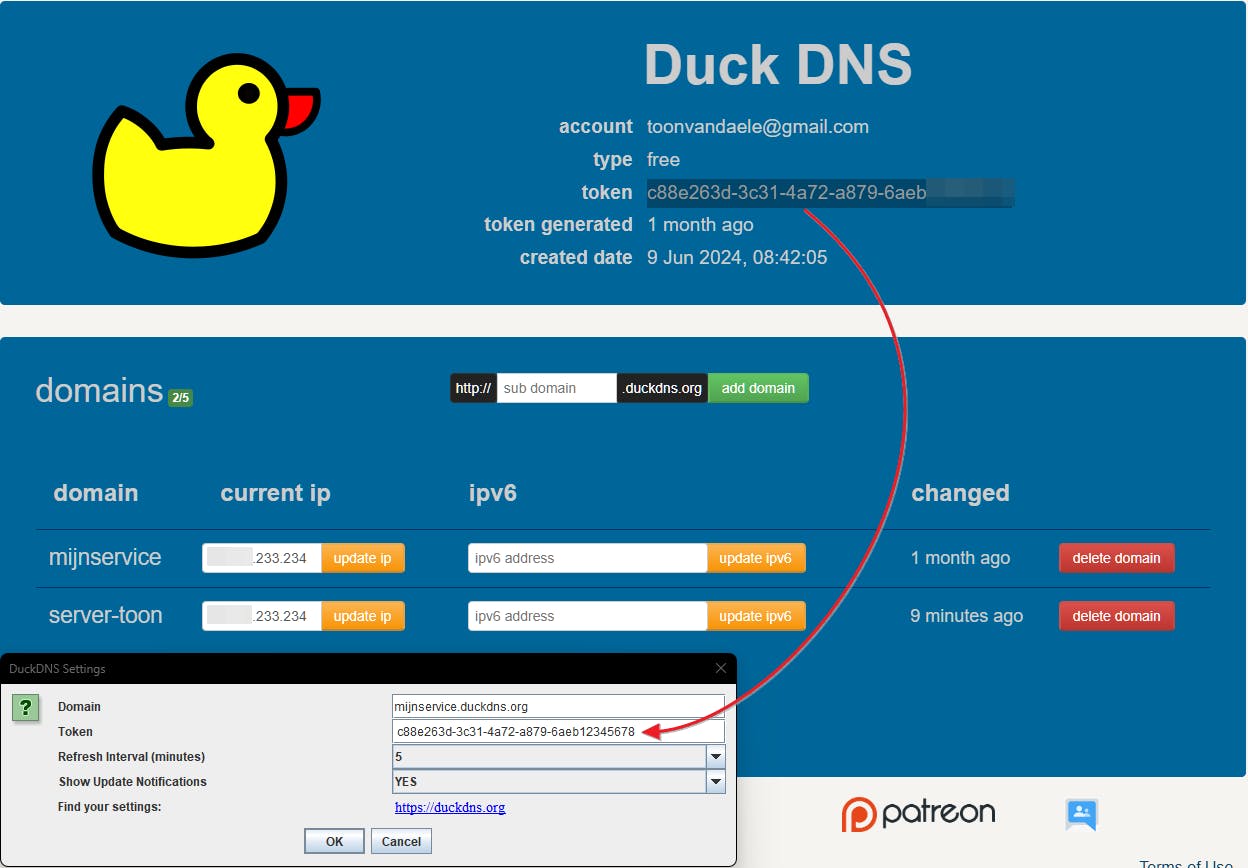Click the 'domains' section heading

click(99, 390)
